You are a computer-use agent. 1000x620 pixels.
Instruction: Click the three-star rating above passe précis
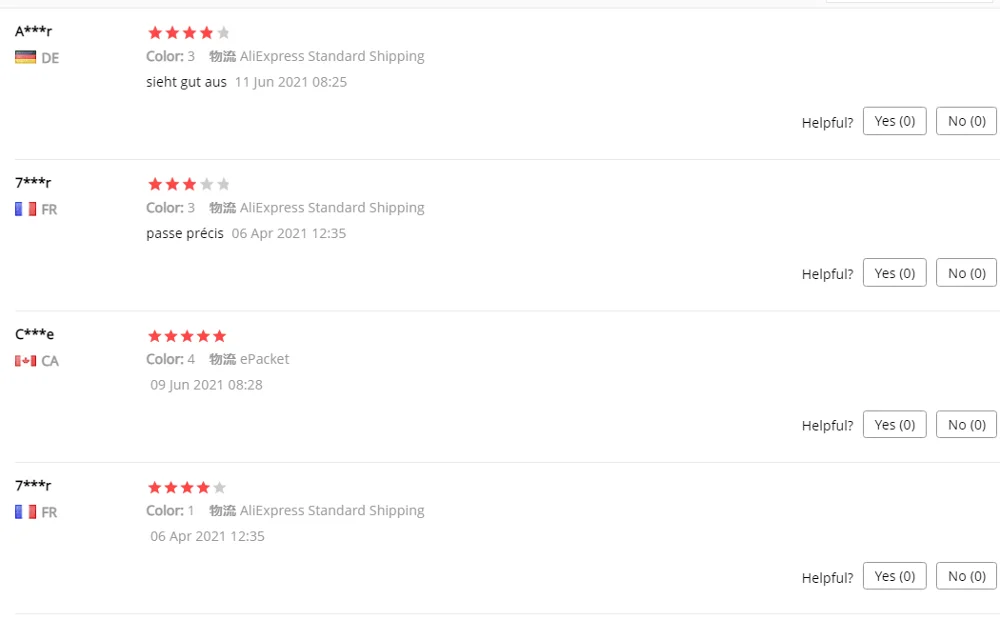pyautogui.click(x=188, y=184)
